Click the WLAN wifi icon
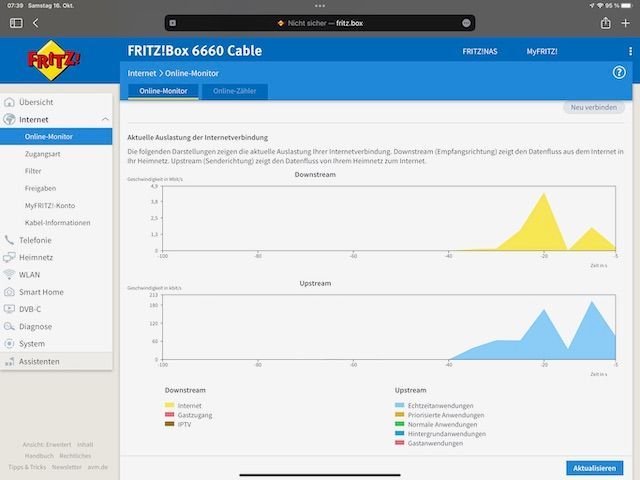 tap(9, 274)
